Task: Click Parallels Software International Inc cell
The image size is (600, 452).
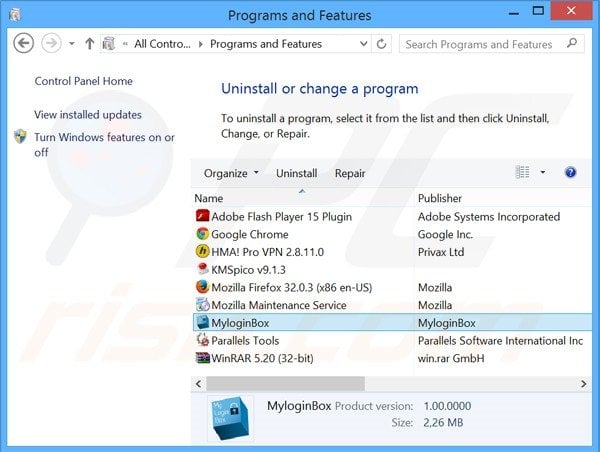Action: 500,341
